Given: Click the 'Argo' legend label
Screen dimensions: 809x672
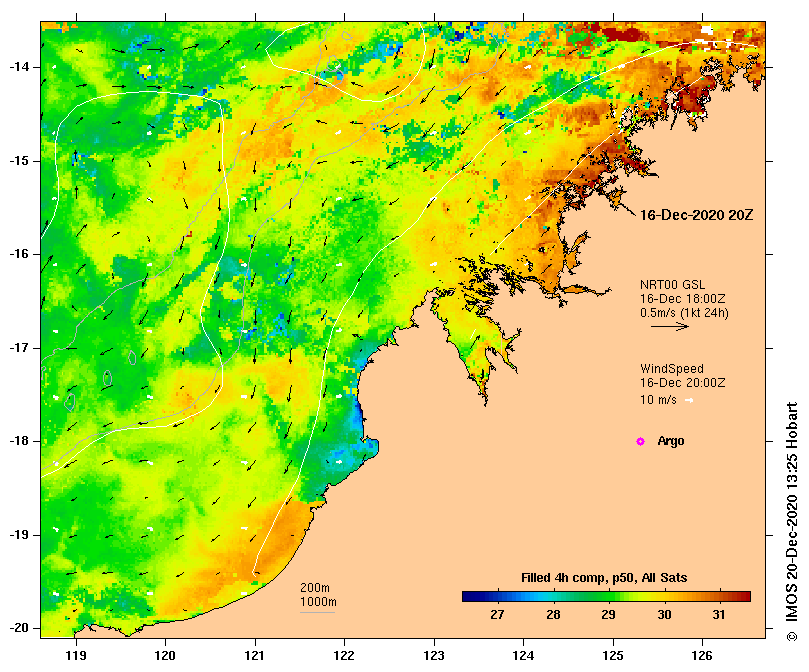Looking at the screenshot, I should 671,441.
